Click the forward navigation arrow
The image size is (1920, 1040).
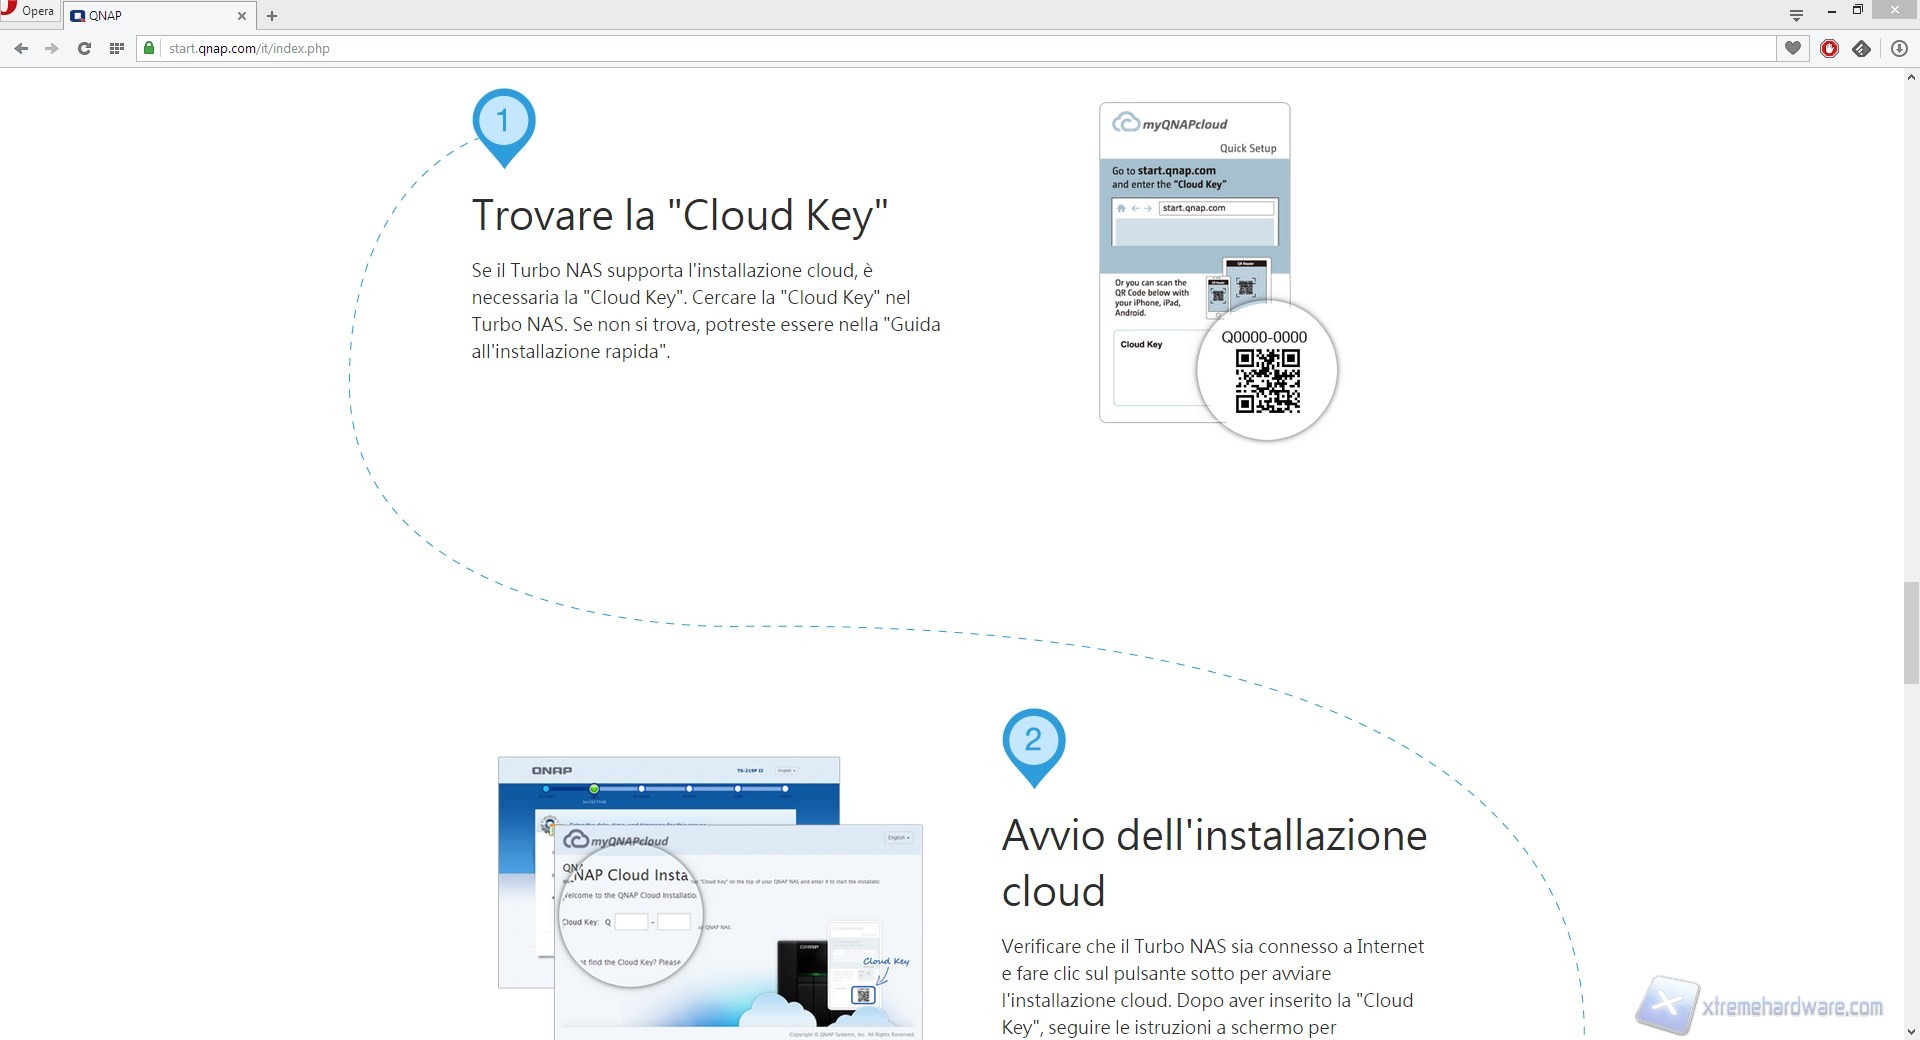52,48
